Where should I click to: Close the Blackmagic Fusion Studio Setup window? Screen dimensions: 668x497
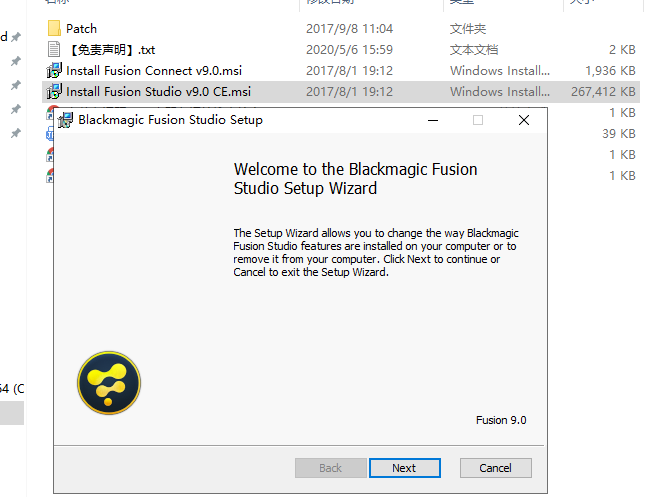point(524,120)
